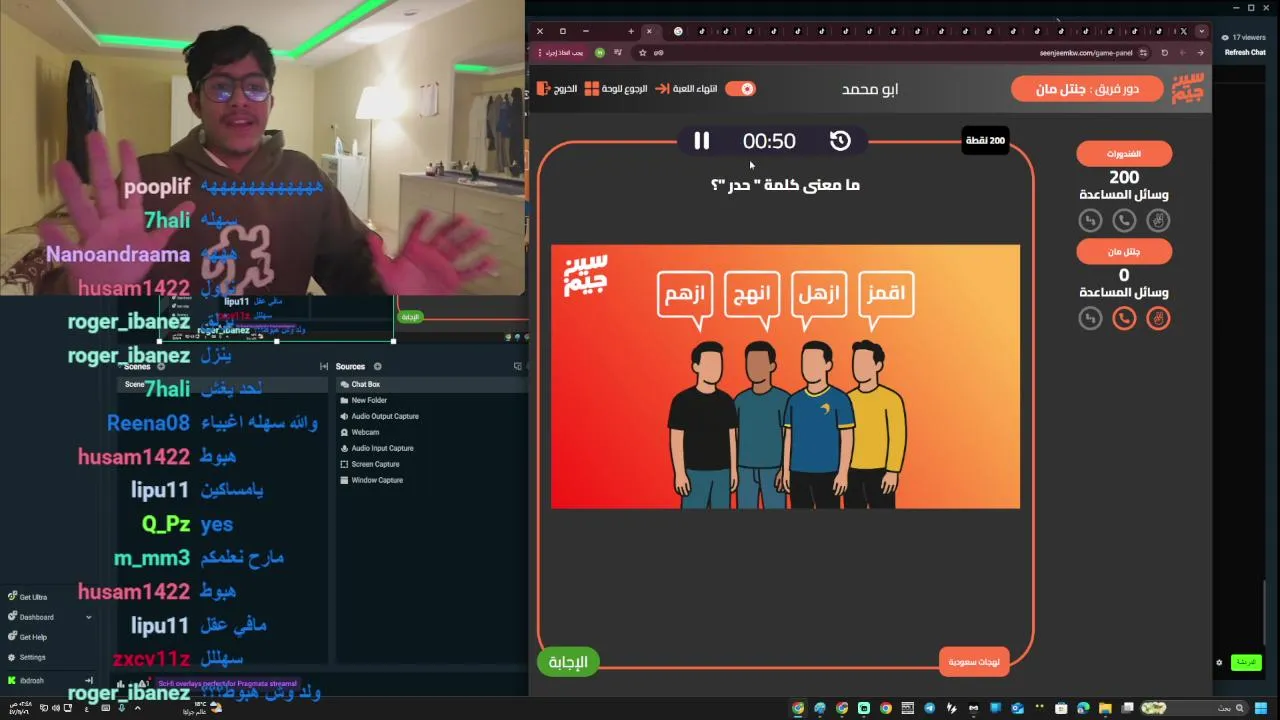Click the team turn banner دور فريق جنتل مان
1280x720 pixels.
1088,89
